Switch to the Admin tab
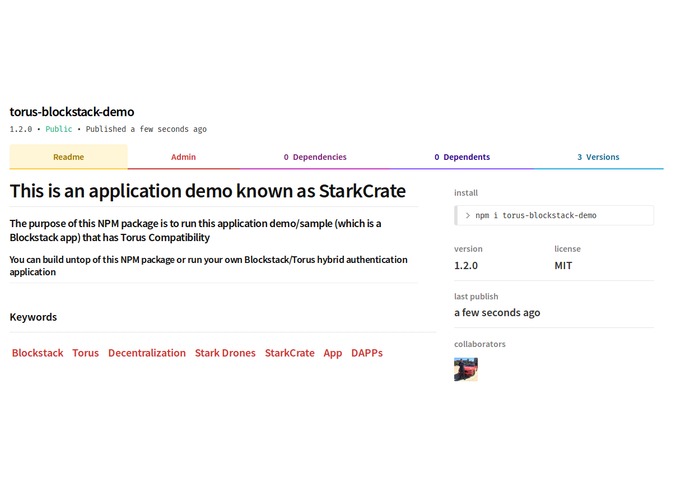The width and height of the screenshot is (695, 494). tap(184, 157)
